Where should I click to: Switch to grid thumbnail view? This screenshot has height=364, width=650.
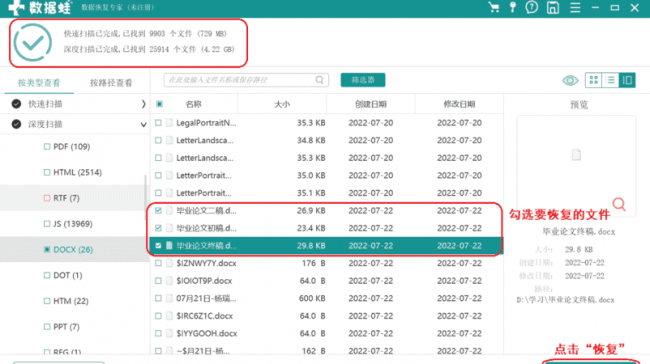click(594, 80)
